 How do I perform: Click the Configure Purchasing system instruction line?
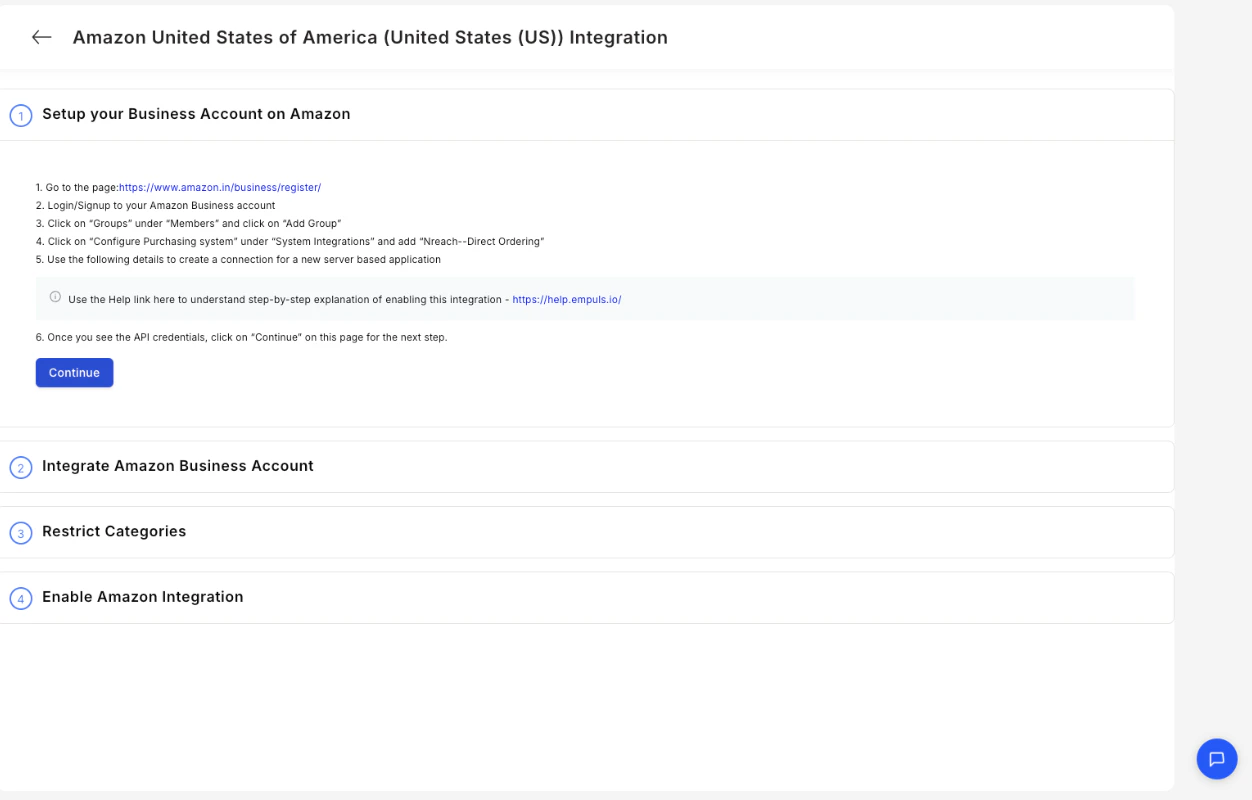pos(290,241)
